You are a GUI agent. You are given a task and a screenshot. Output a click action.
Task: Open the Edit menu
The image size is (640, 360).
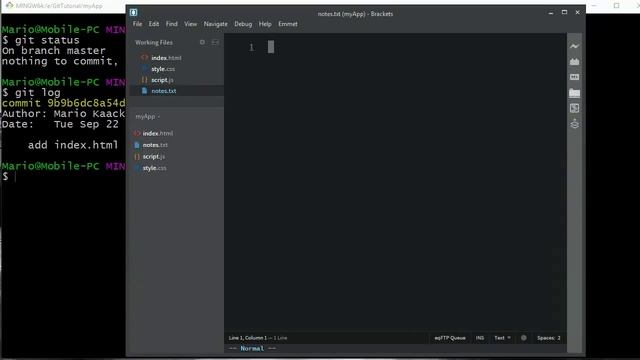[x=154, y=24]
